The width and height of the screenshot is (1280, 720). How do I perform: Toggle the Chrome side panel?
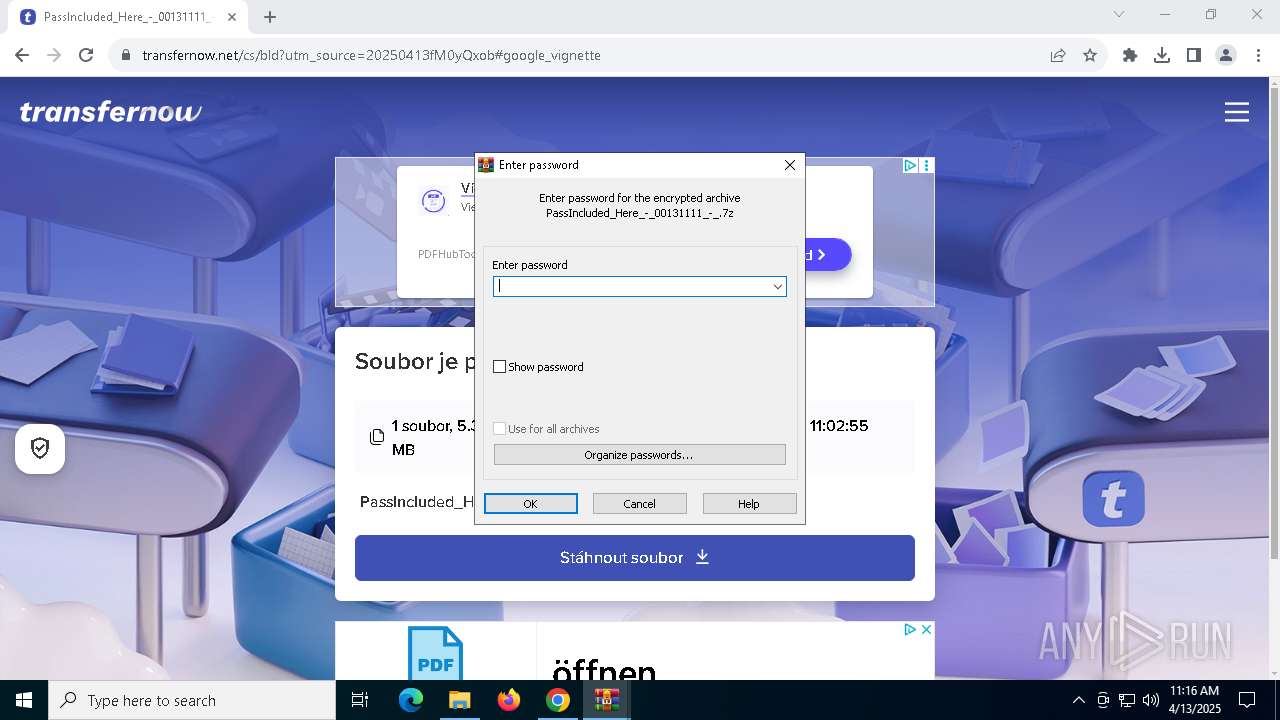[1194, 56]
